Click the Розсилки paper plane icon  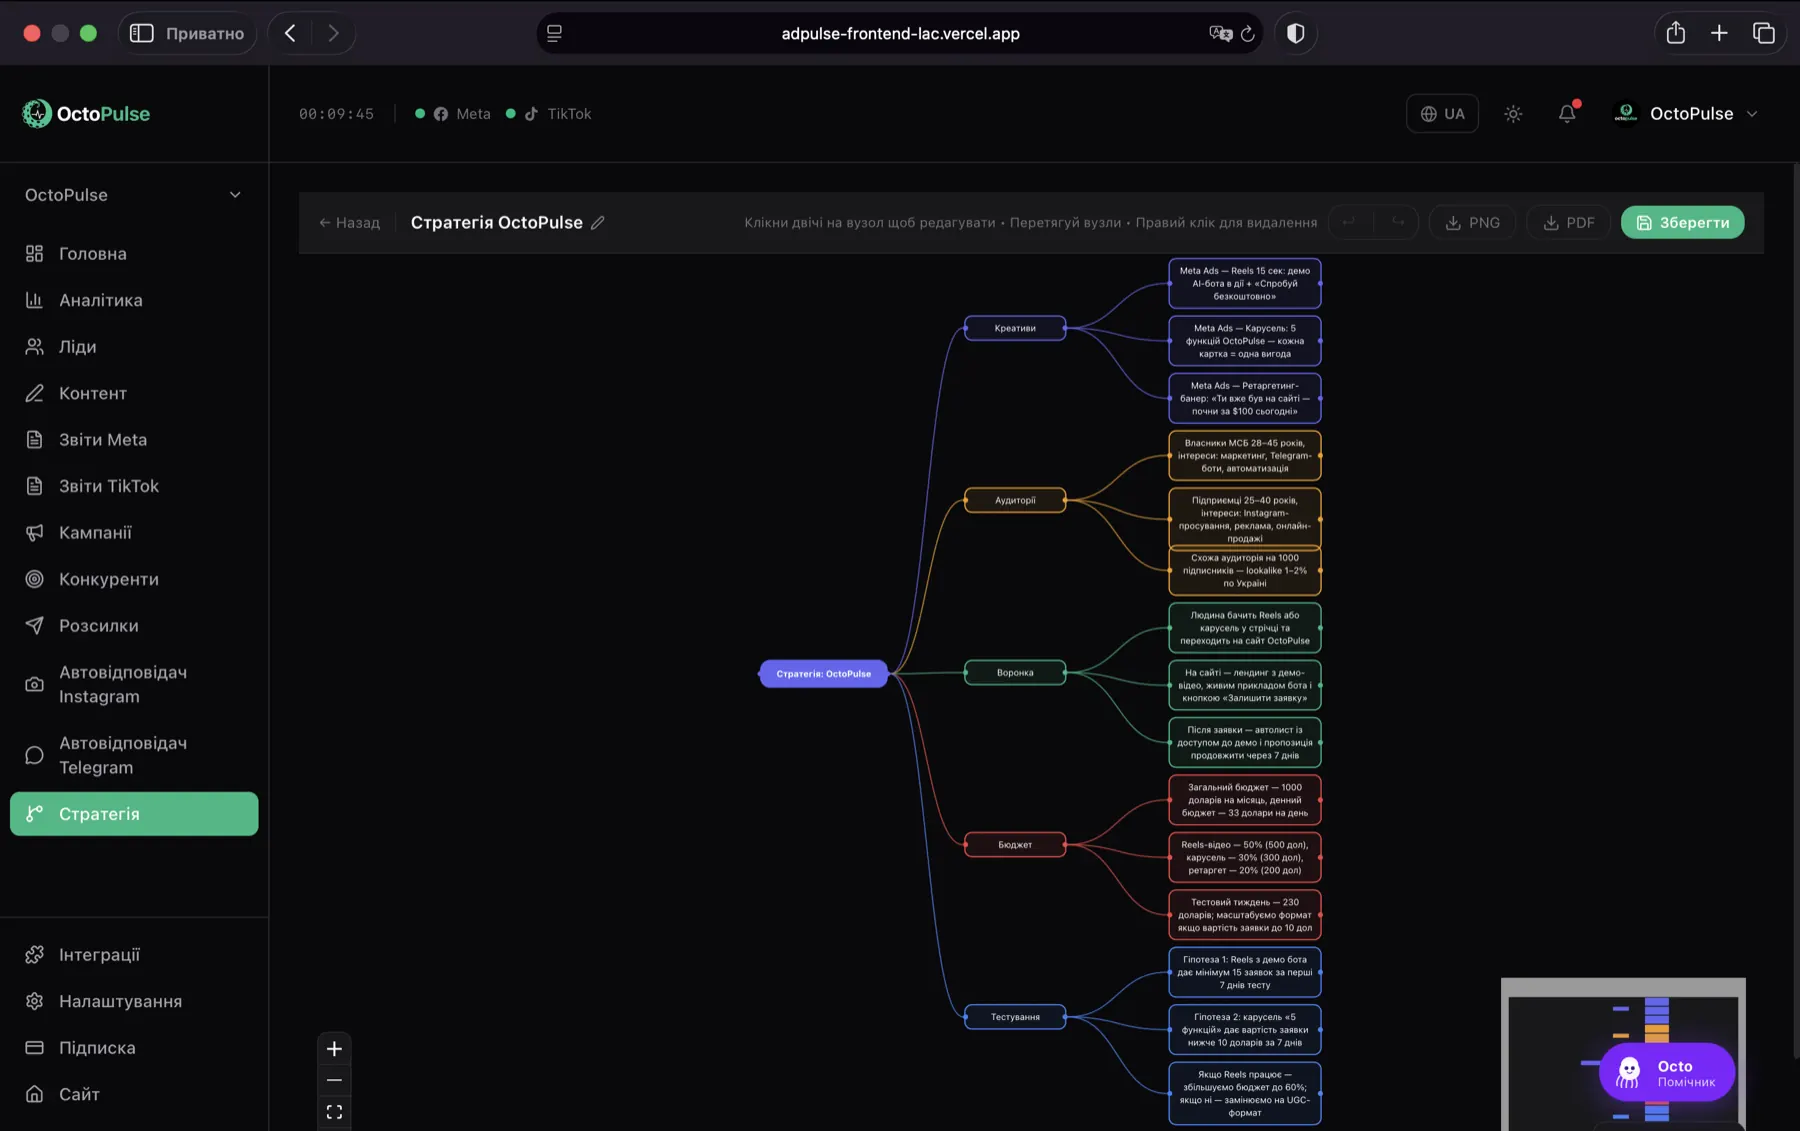pos(34,626)
